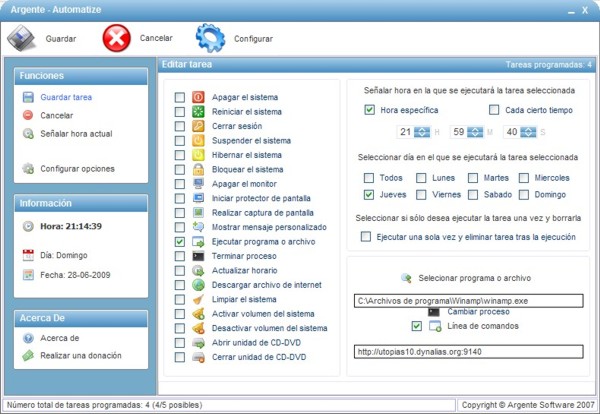Click the yellow Hibernar el sistema icon
600x414 pixels.
coord(198,155)
